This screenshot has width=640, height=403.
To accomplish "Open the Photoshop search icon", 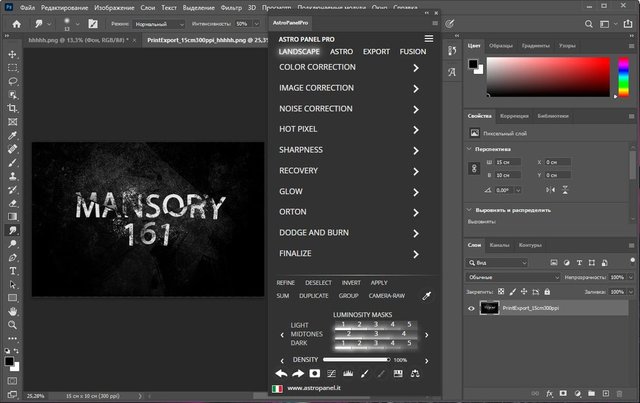I will click(589, 24).
